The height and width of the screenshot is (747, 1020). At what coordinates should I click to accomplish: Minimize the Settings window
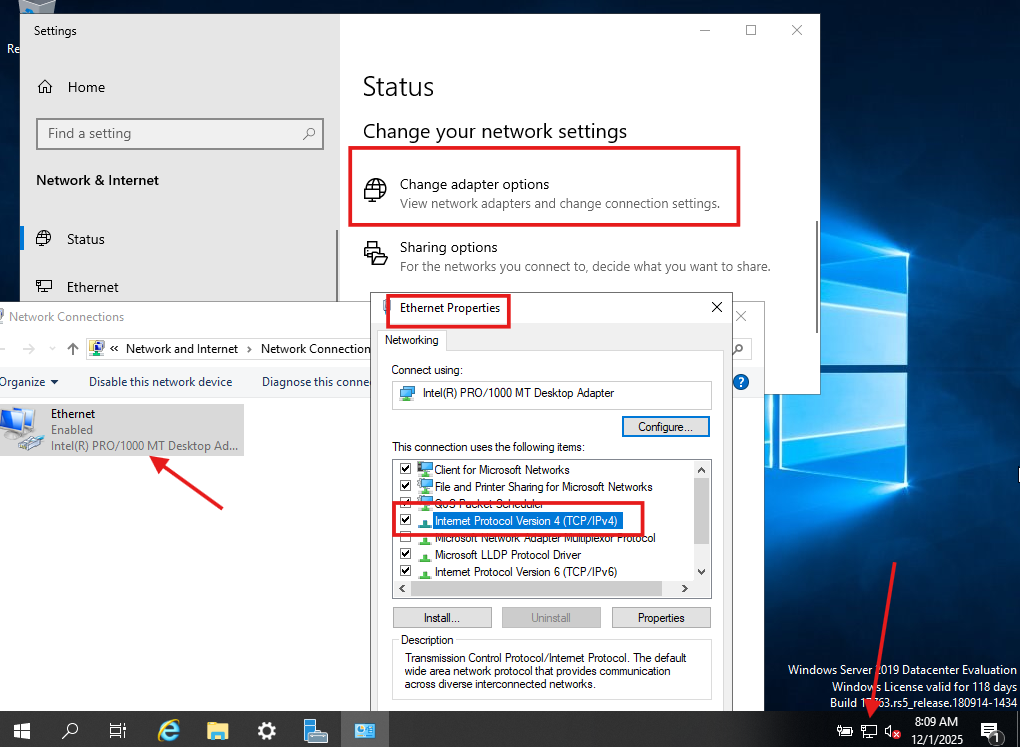click(705, 30)
